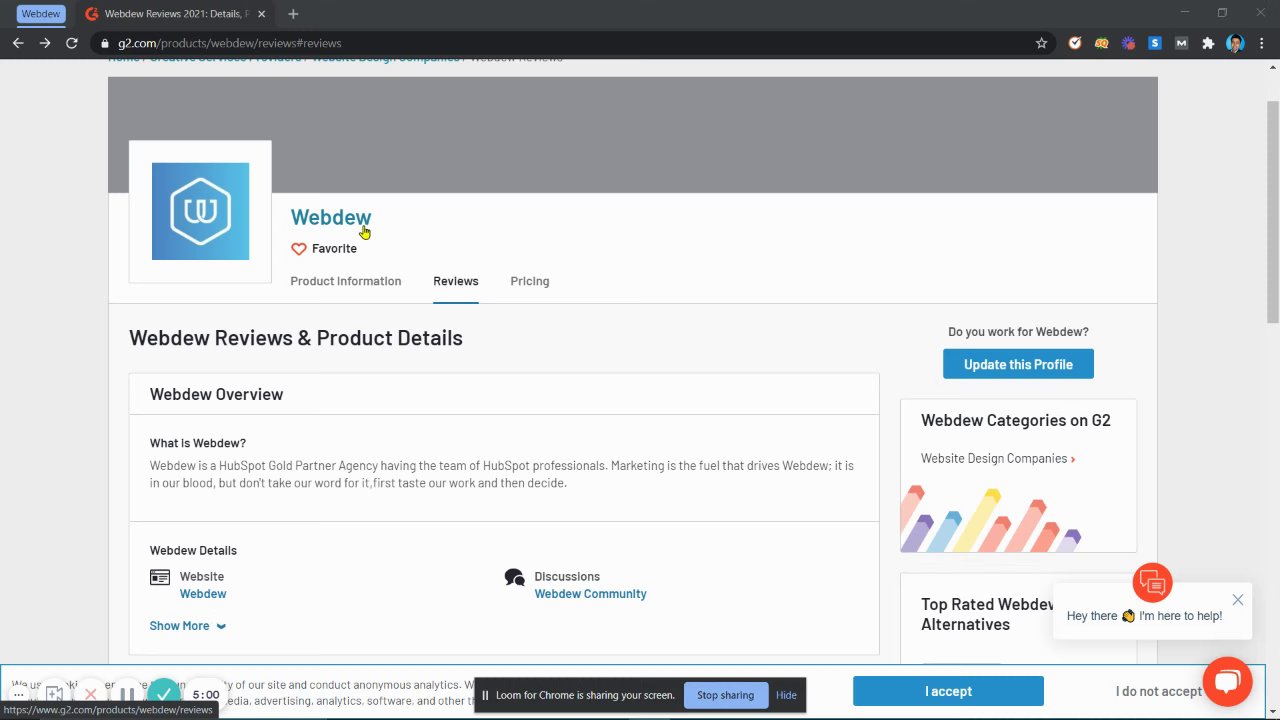This screenshot has width=1280, height=720.
Task: Select the Reviews tab
Action: click(456, 281)
